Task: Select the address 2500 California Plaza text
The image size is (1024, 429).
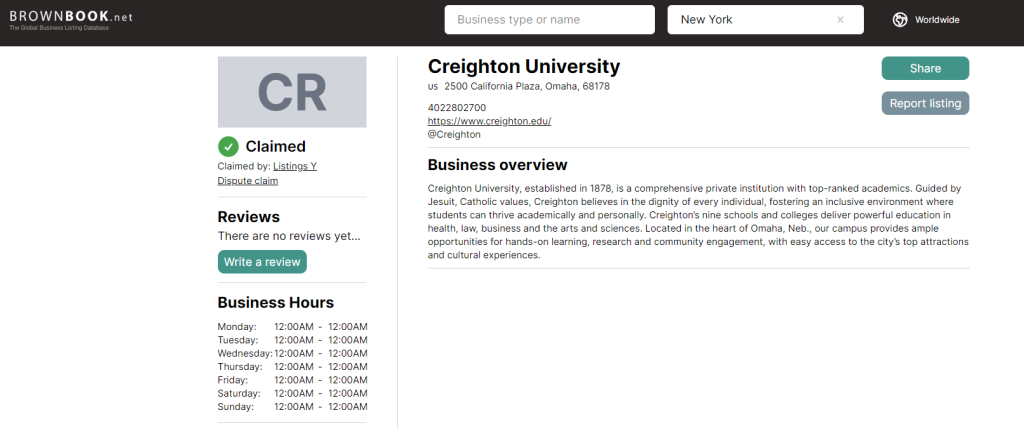Action: [526, 86]
